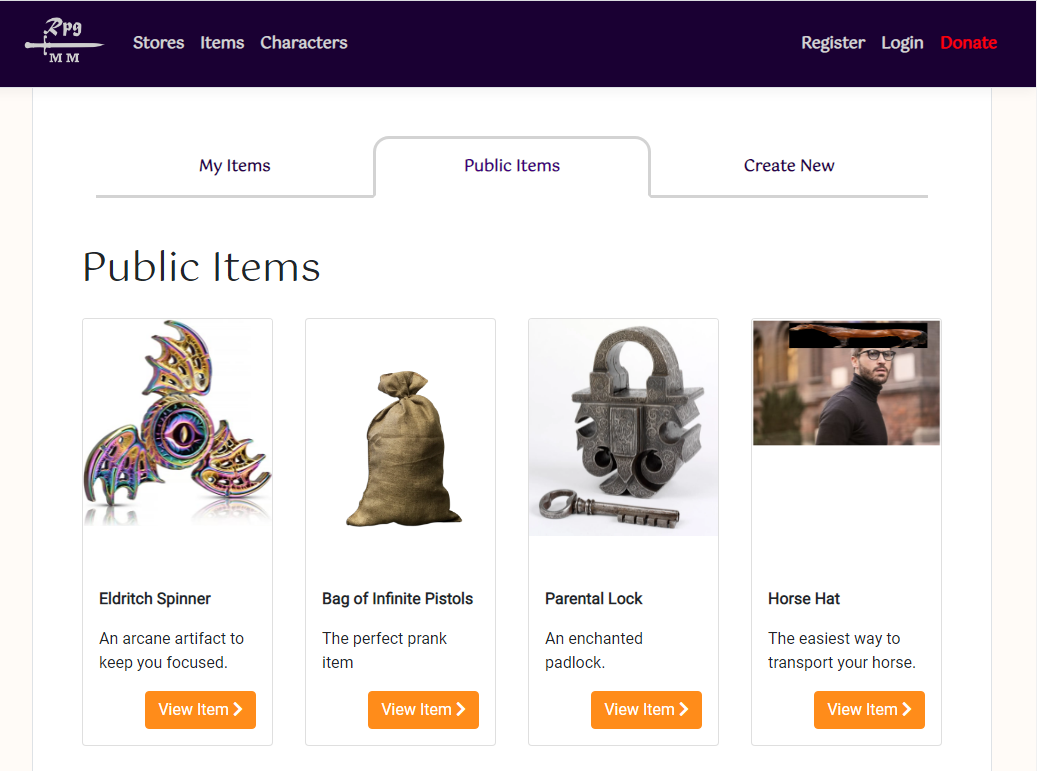Open the Stores navigation link
This screenshot has height=771, width=1037.
pyautogui.click(x=158, y=43)
